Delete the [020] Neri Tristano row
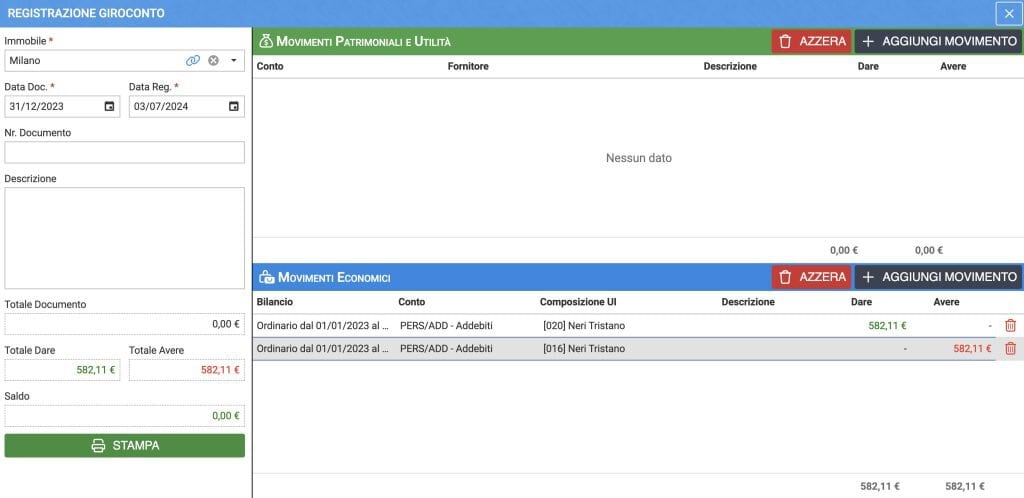This screenshot has width=1024, height=498. (x=1010, y=325)
